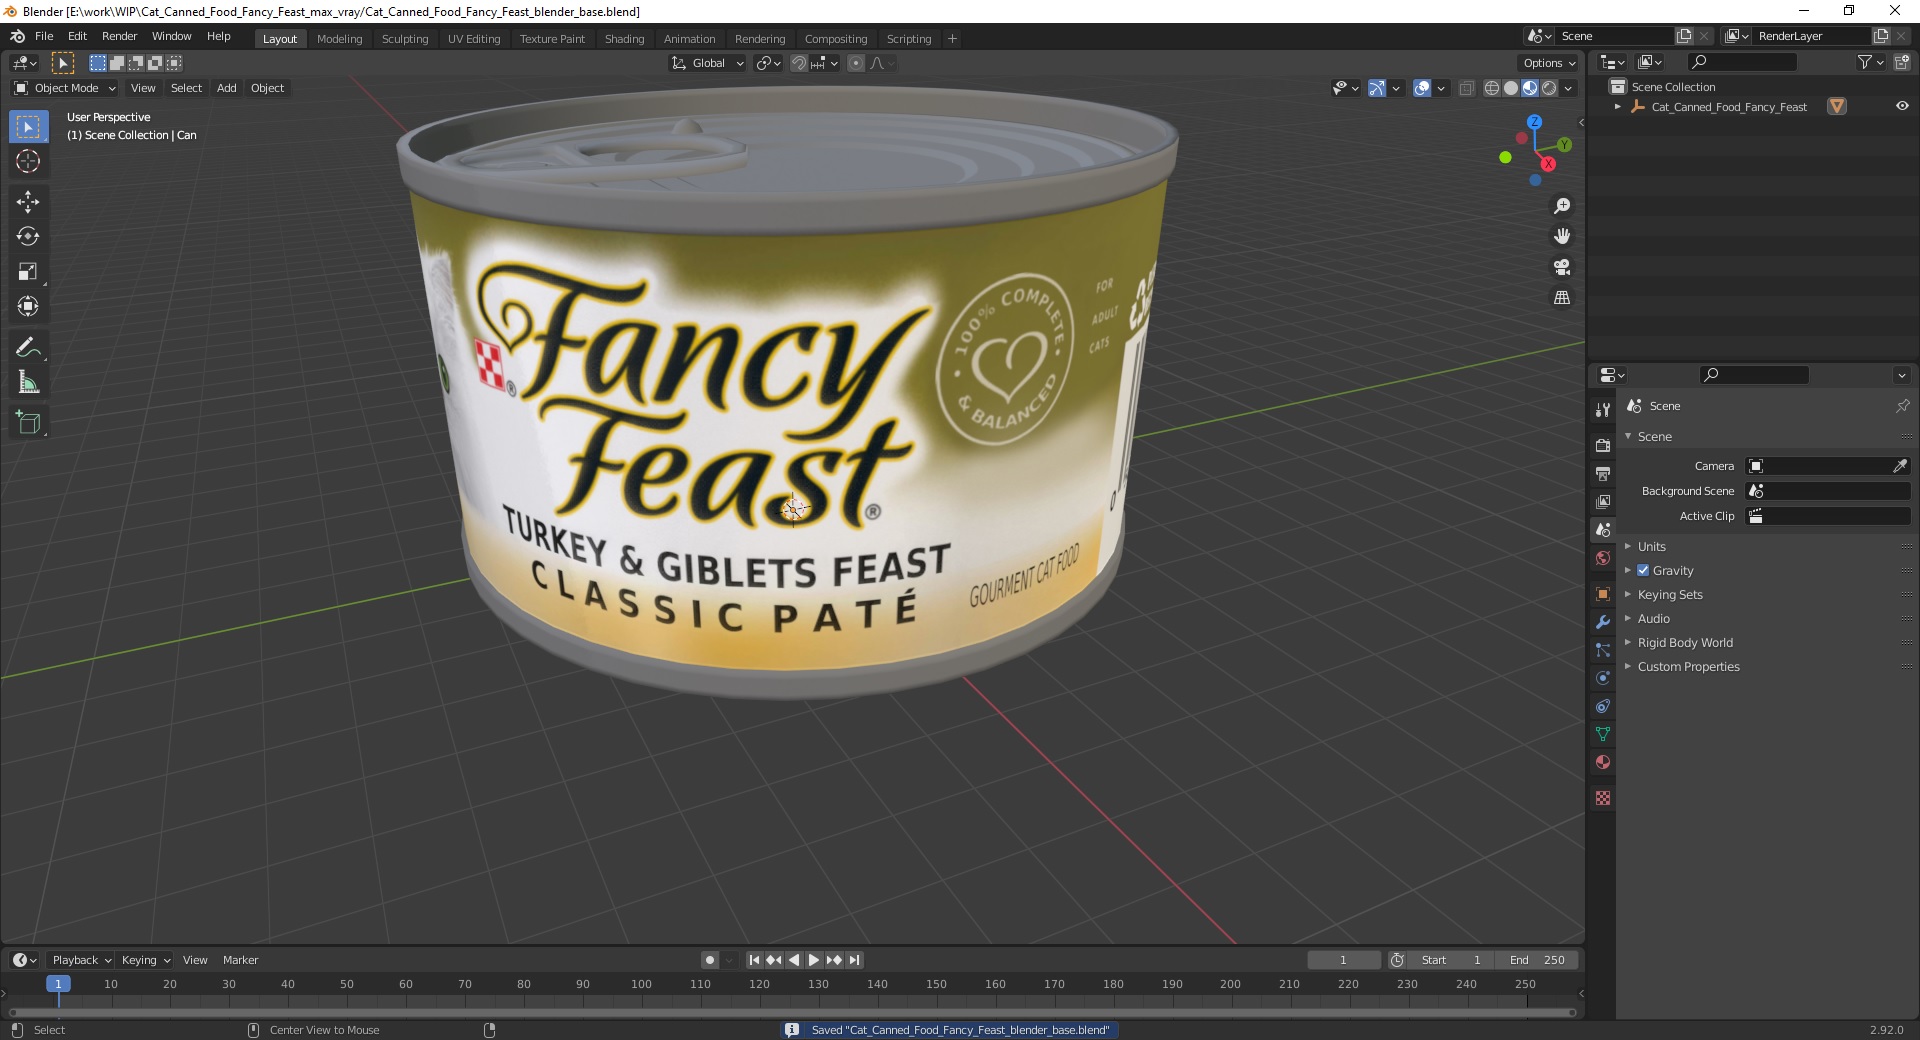Open the Render properties tab
This screenshot has height=1040, width=1920.
pos(1603,445)
